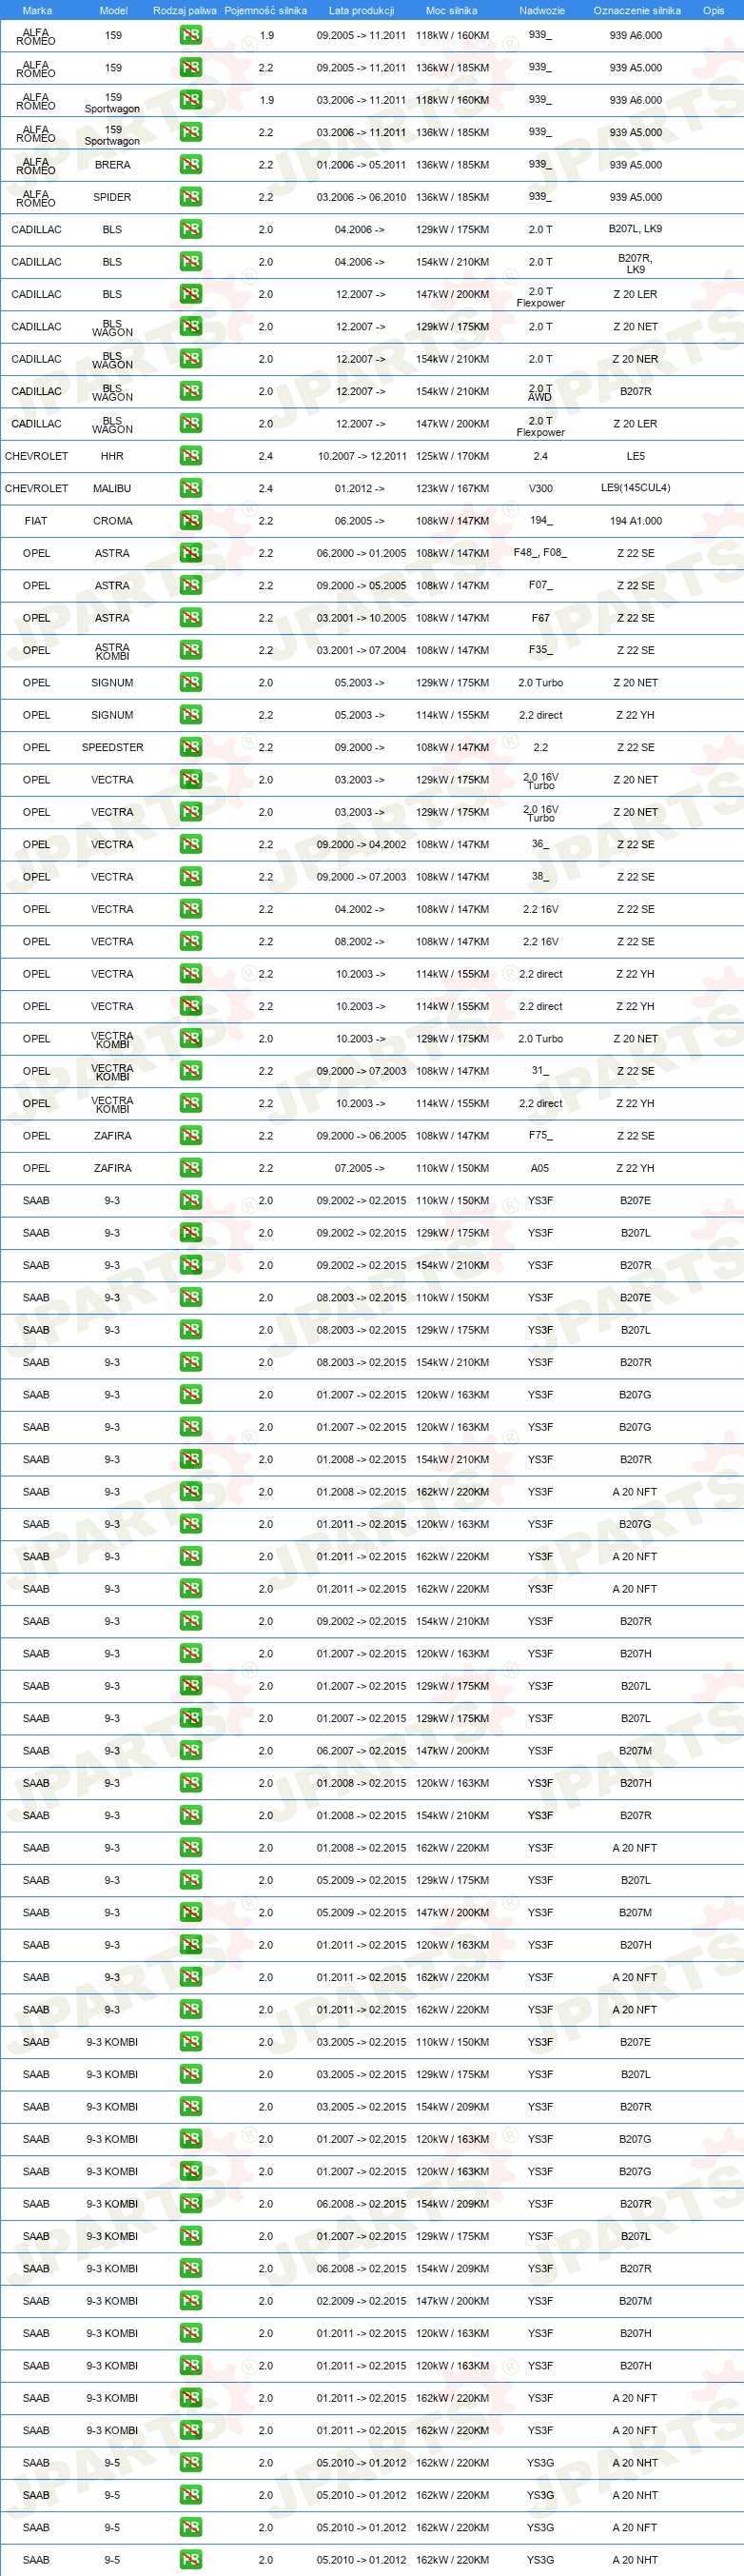The image size is (744, 2576).
Task: Click production years 06.2007 -> 02.2015
Action: 361,1751
